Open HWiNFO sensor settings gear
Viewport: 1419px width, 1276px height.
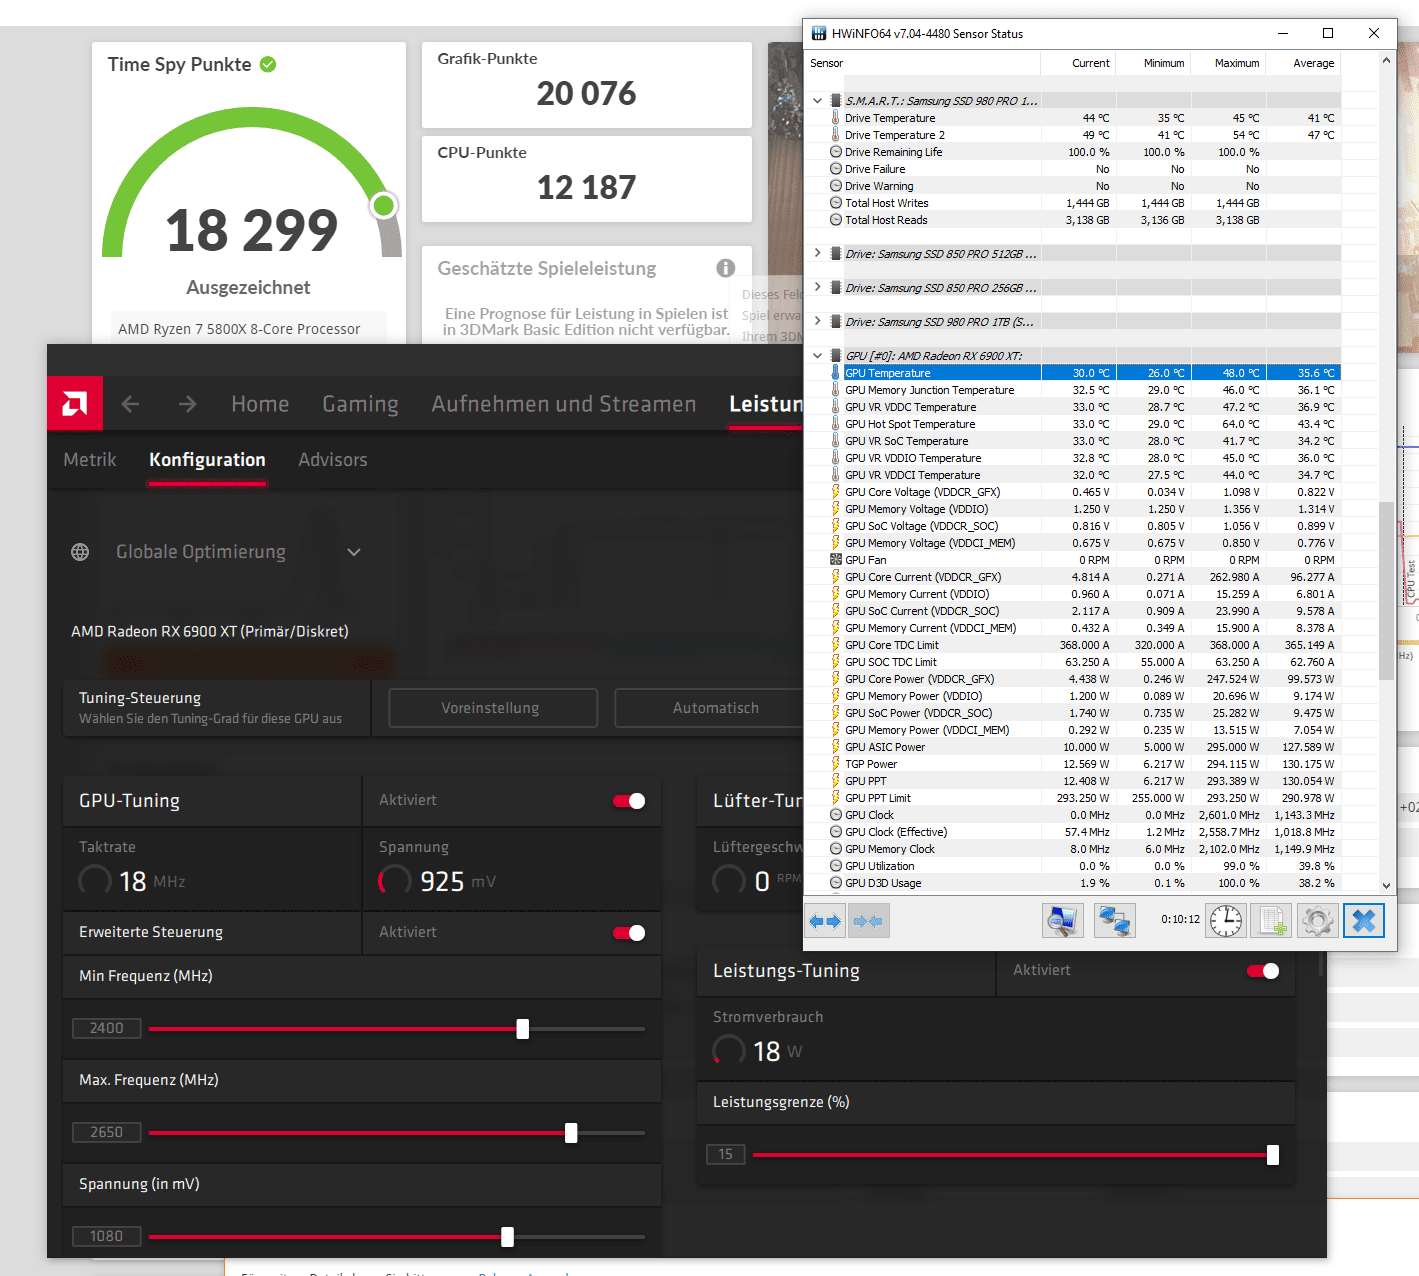[x=1318, y=921]
